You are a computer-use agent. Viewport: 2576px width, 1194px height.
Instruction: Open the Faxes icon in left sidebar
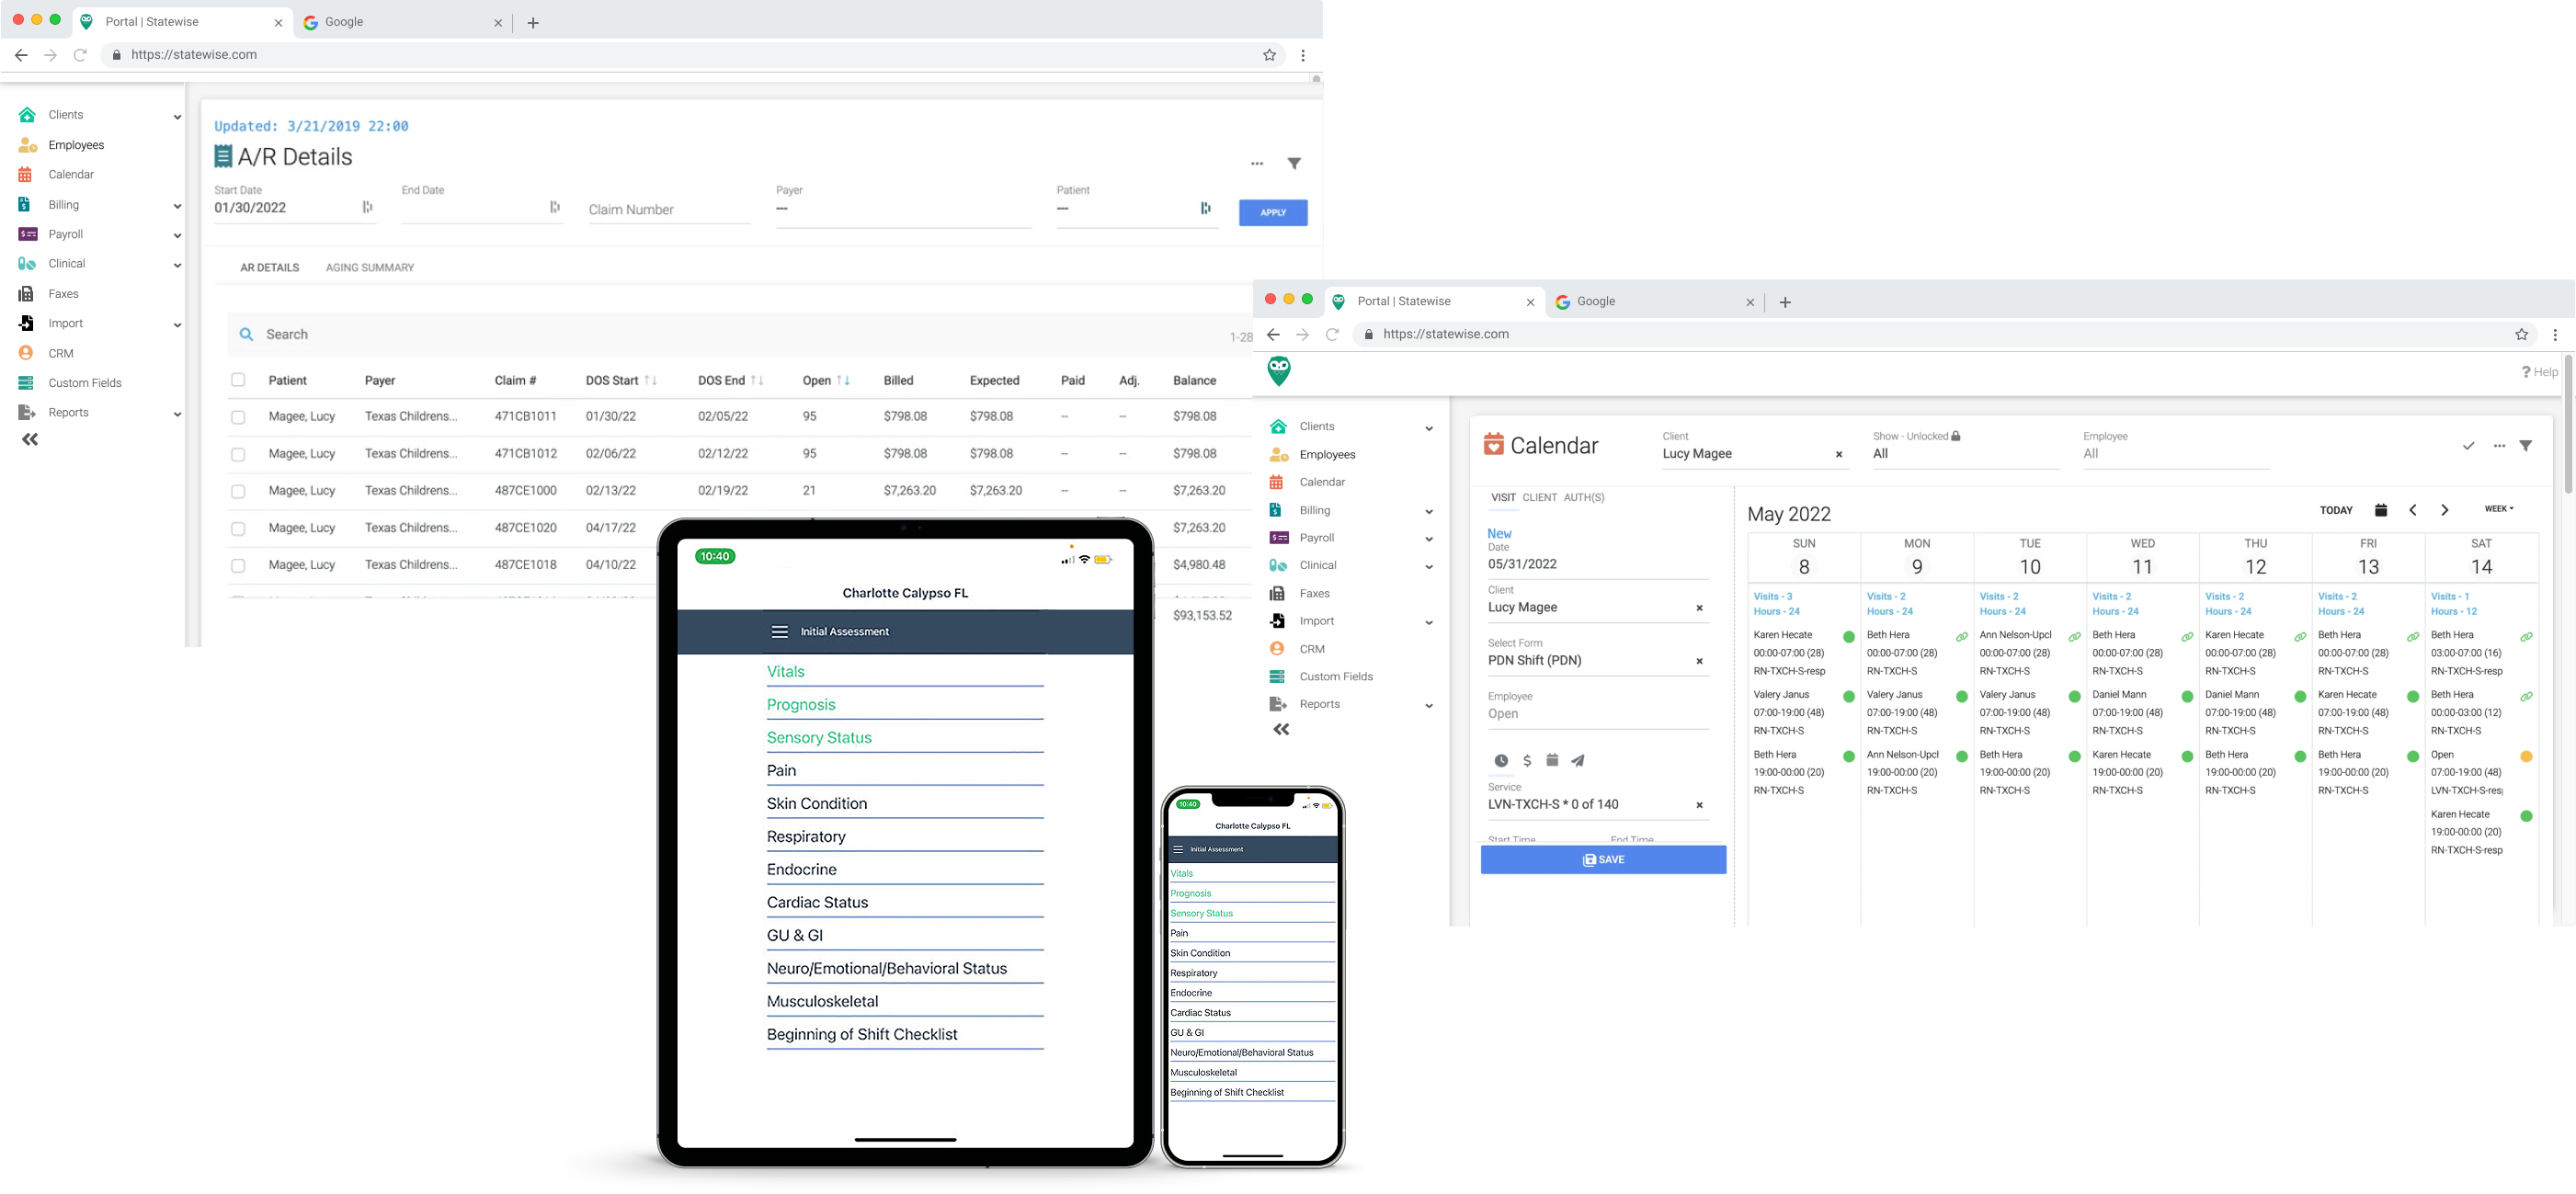(27, 294)
